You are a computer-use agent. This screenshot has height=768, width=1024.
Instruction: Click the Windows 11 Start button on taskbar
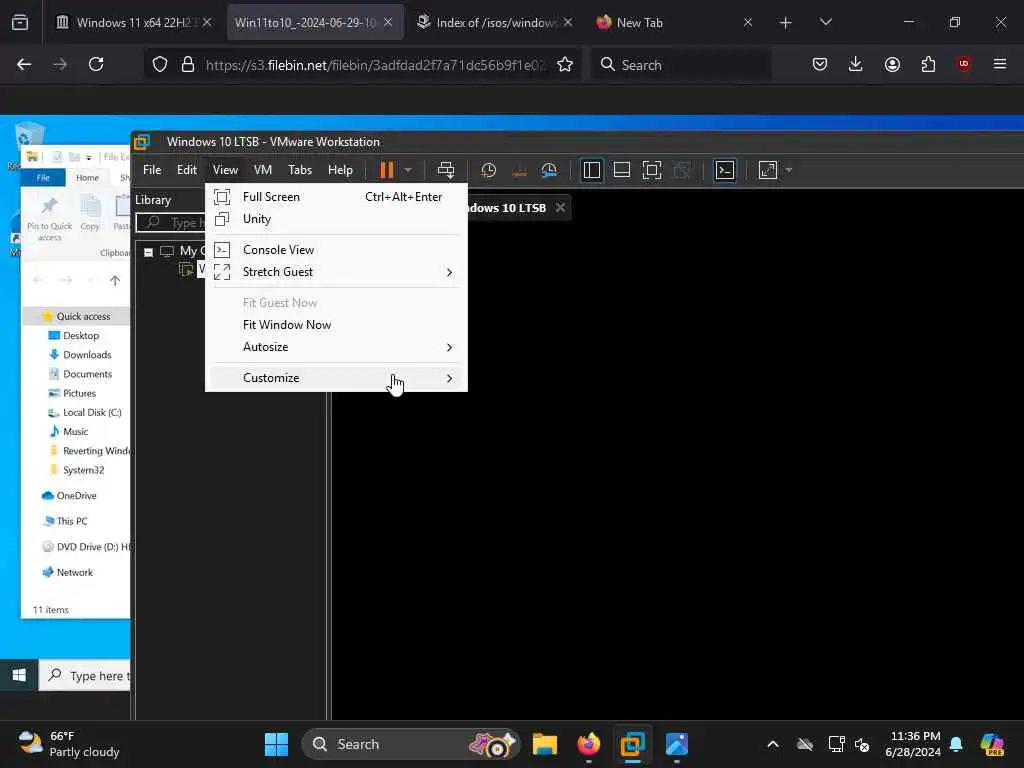(276, 744)
